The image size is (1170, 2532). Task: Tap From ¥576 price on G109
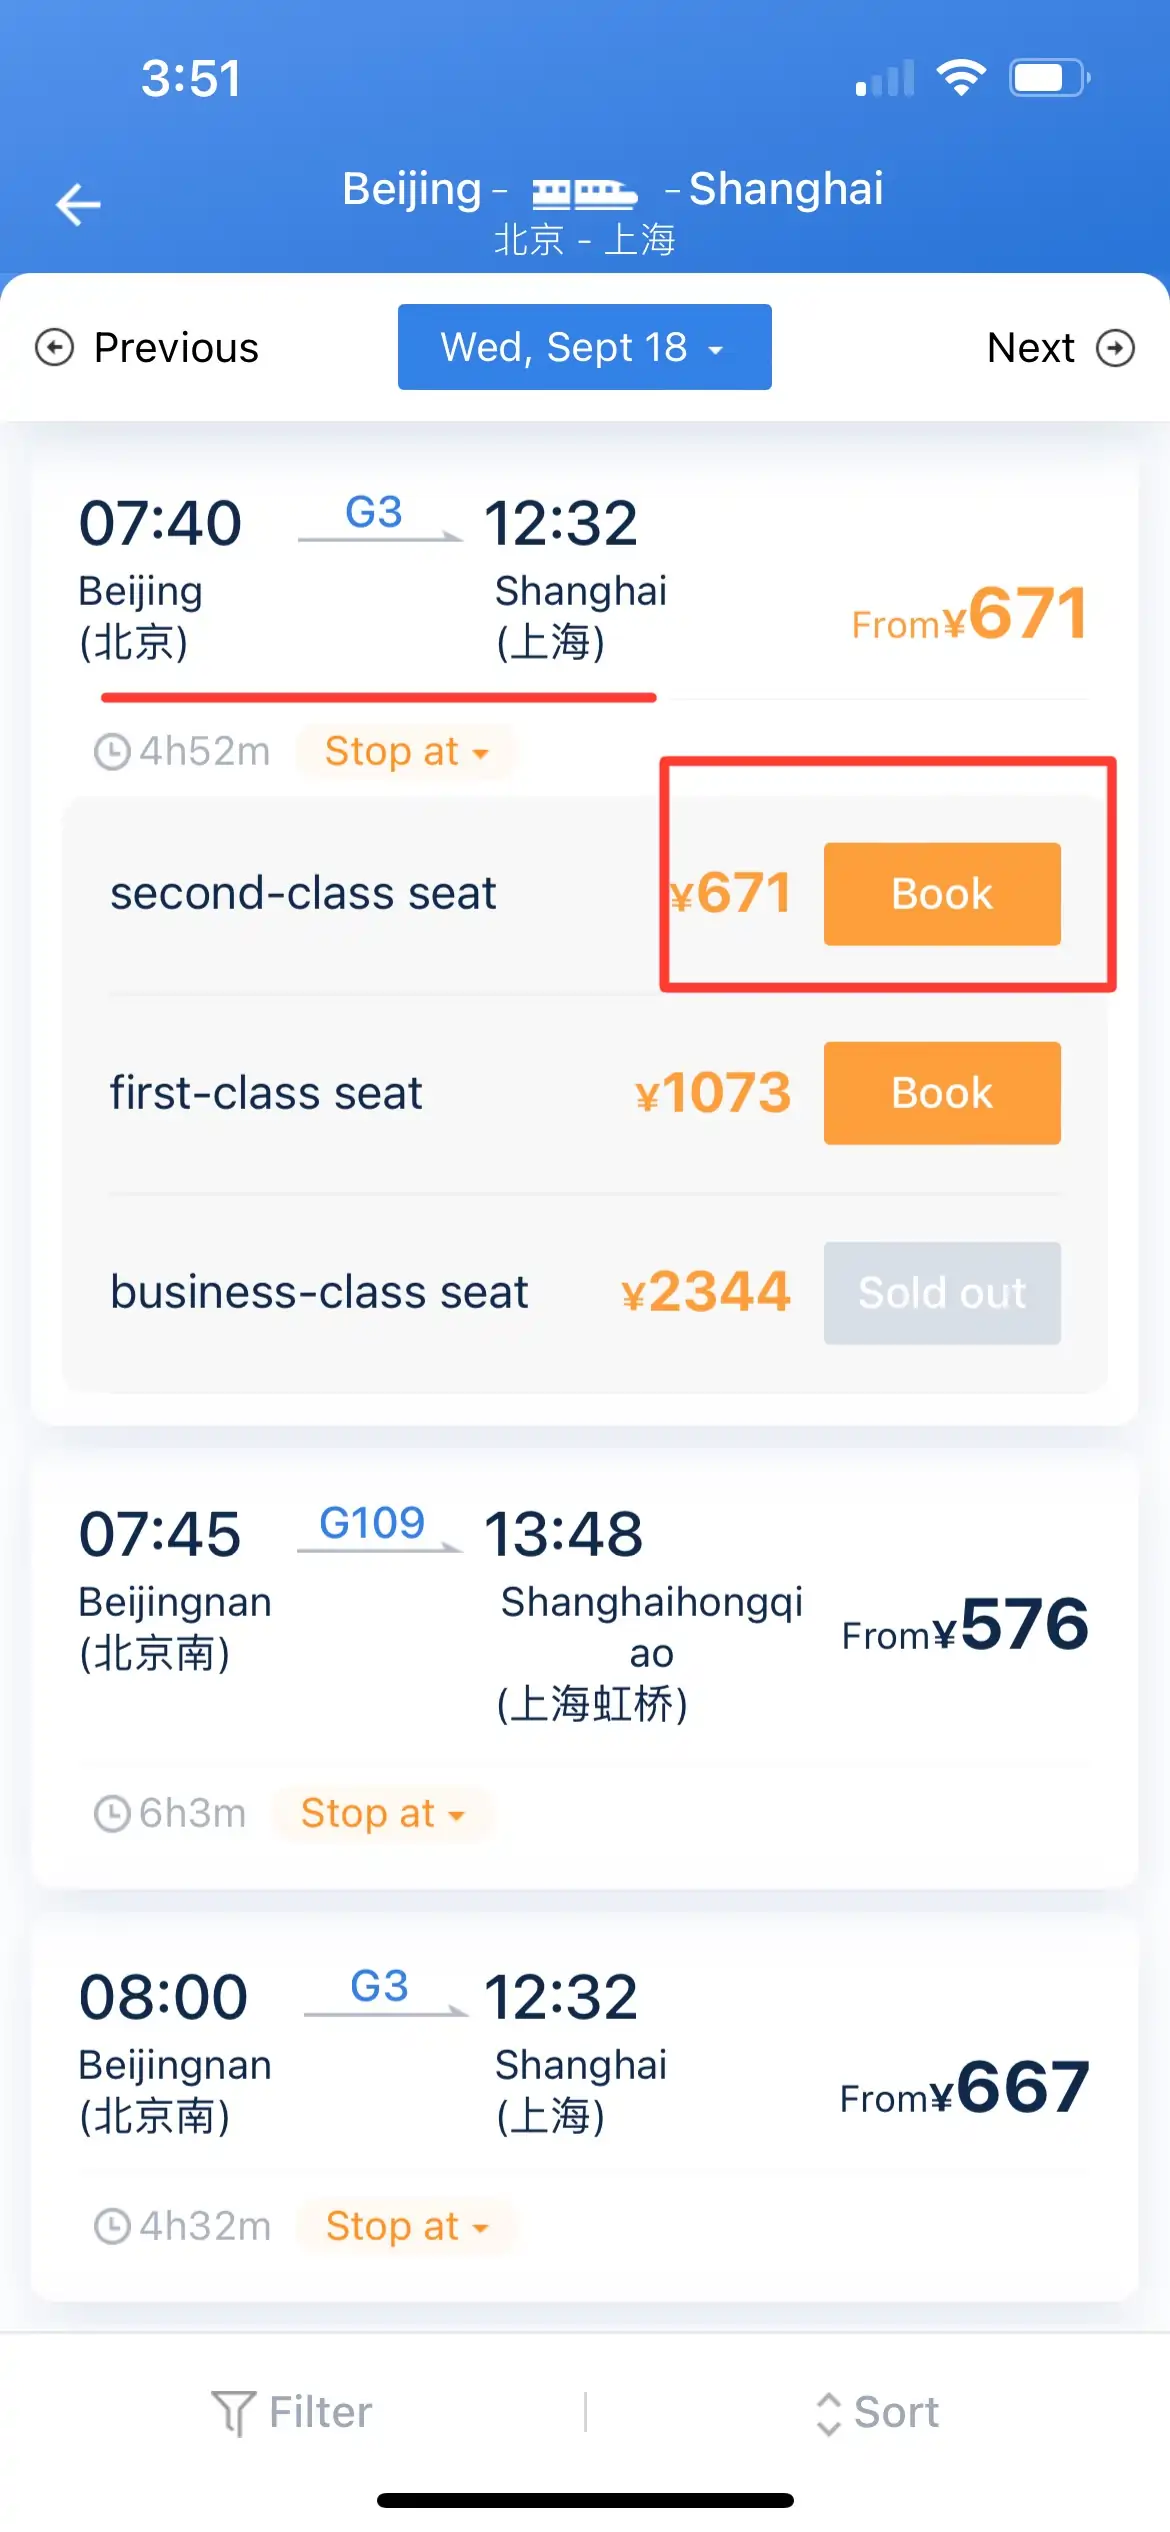(x=964, y=1626)
